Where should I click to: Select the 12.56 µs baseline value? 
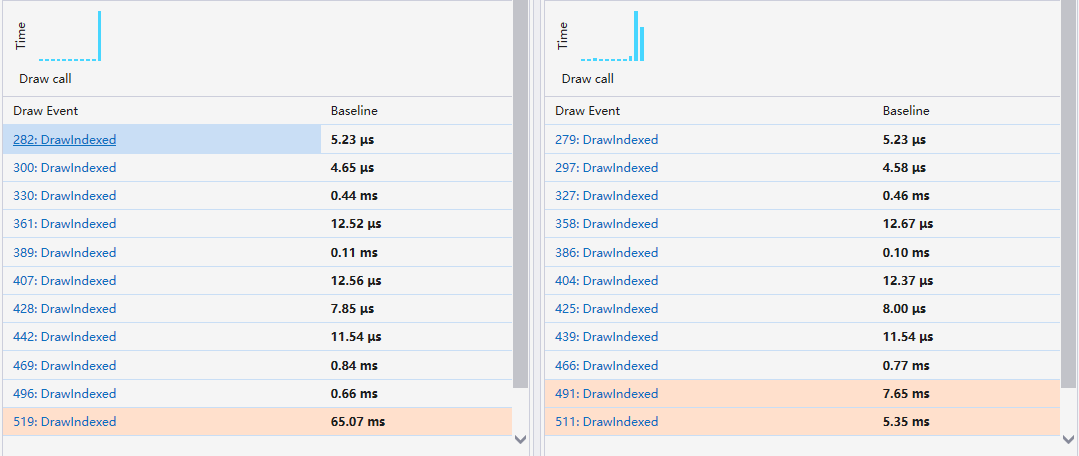point(356,281)
